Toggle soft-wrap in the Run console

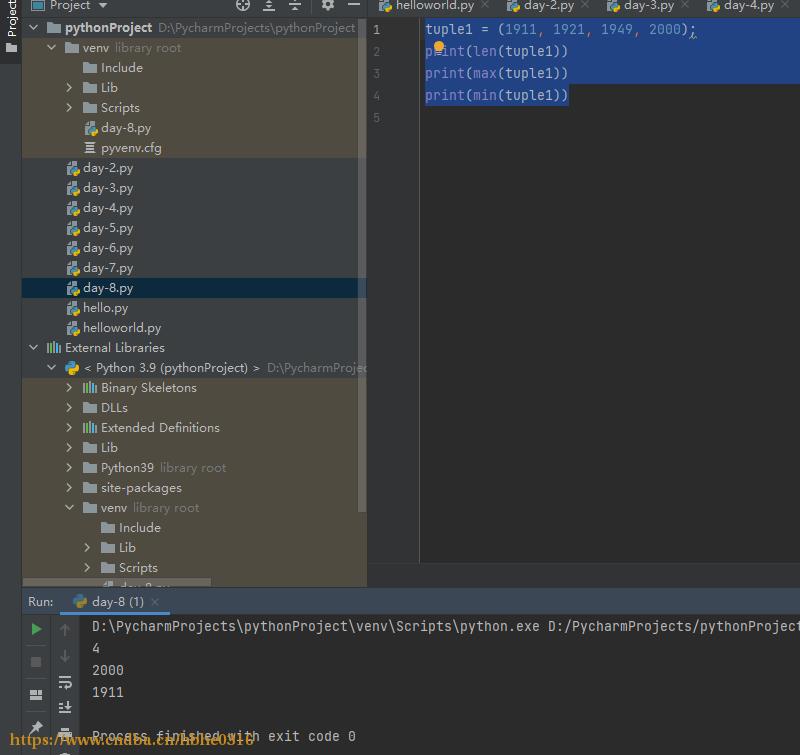[65, 682]
